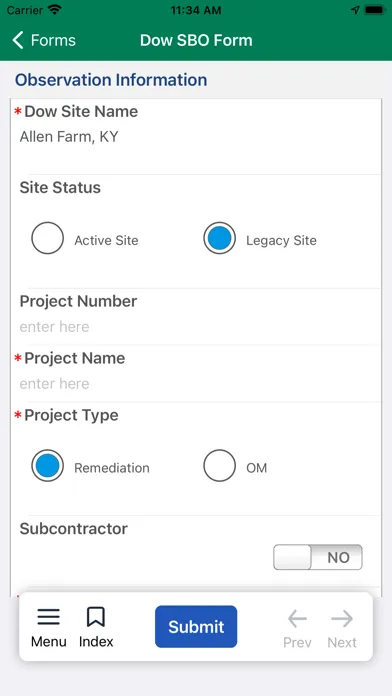Advance with the Next arrow icon

[342, 618]
